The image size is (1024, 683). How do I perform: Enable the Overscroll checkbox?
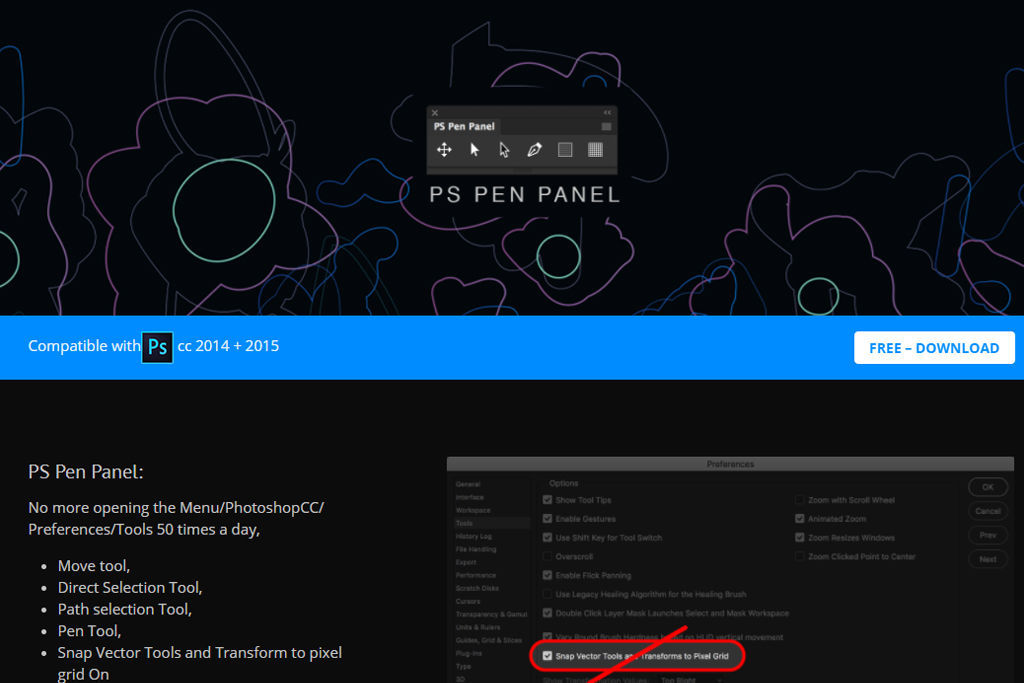[x=547, y=556]
